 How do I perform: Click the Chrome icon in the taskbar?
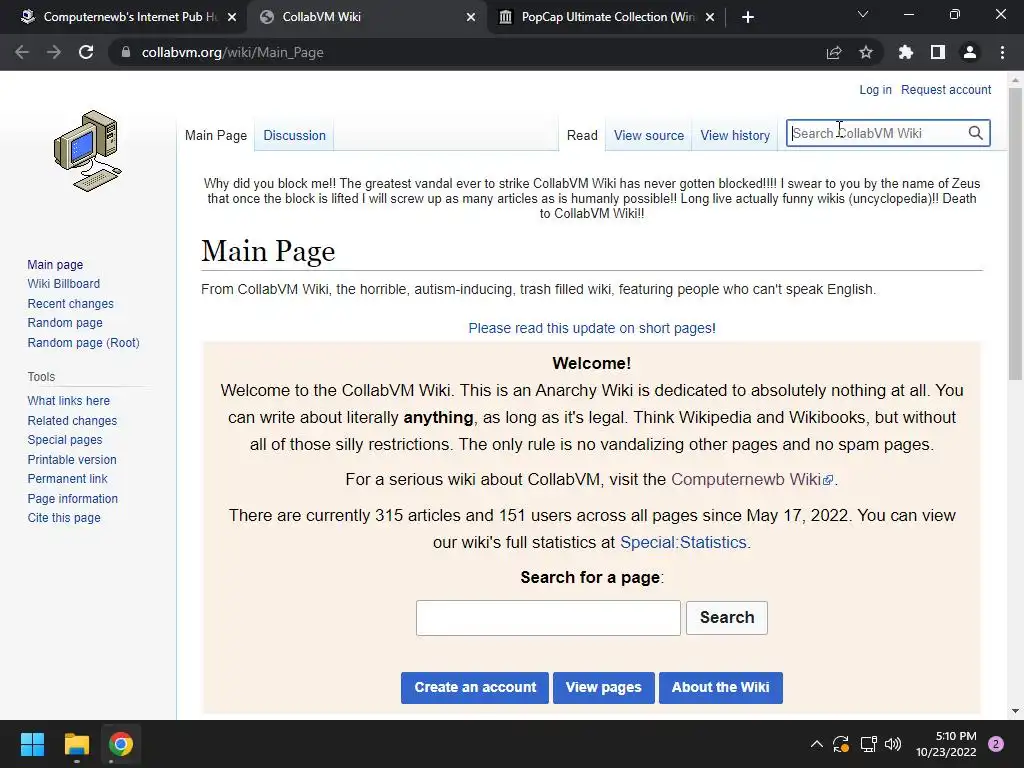click(121, 744)
